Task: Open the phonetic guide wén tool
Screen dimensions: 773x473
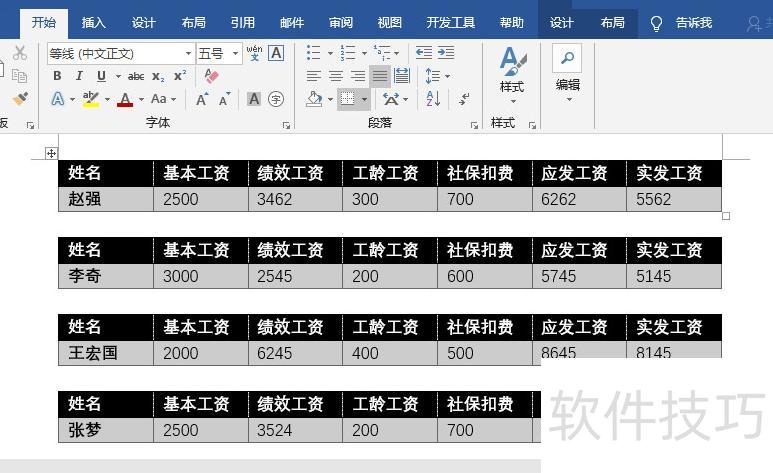Action: coord(254,53)
